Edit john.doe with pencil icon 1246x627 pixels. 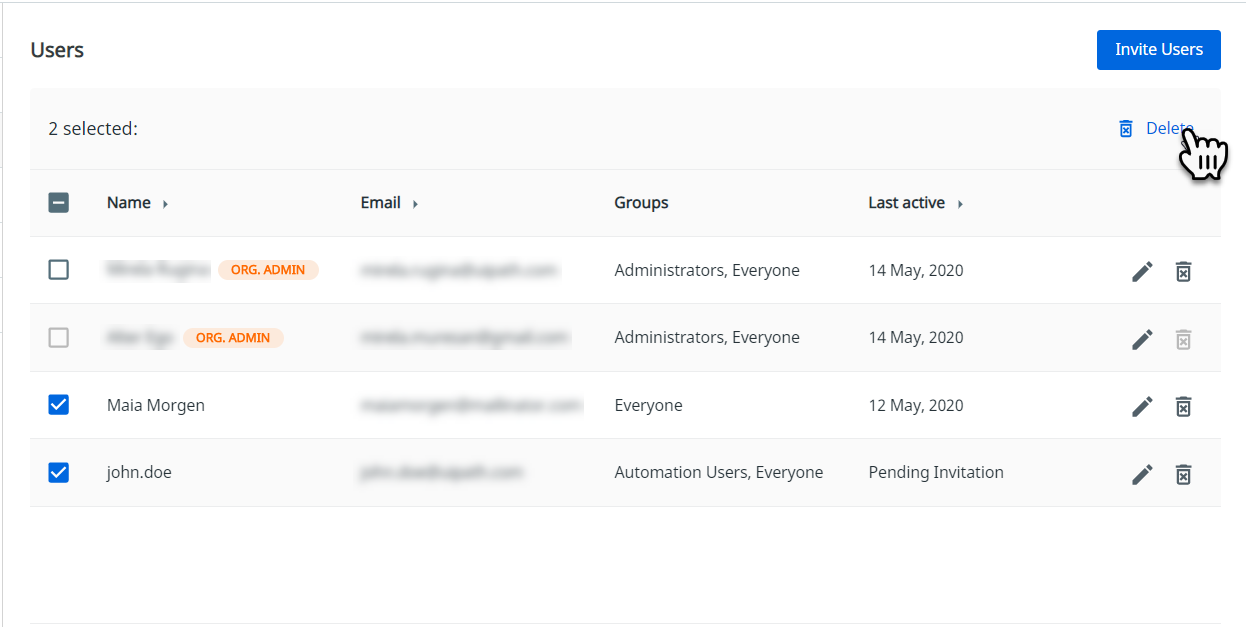tap(1142, 474)
